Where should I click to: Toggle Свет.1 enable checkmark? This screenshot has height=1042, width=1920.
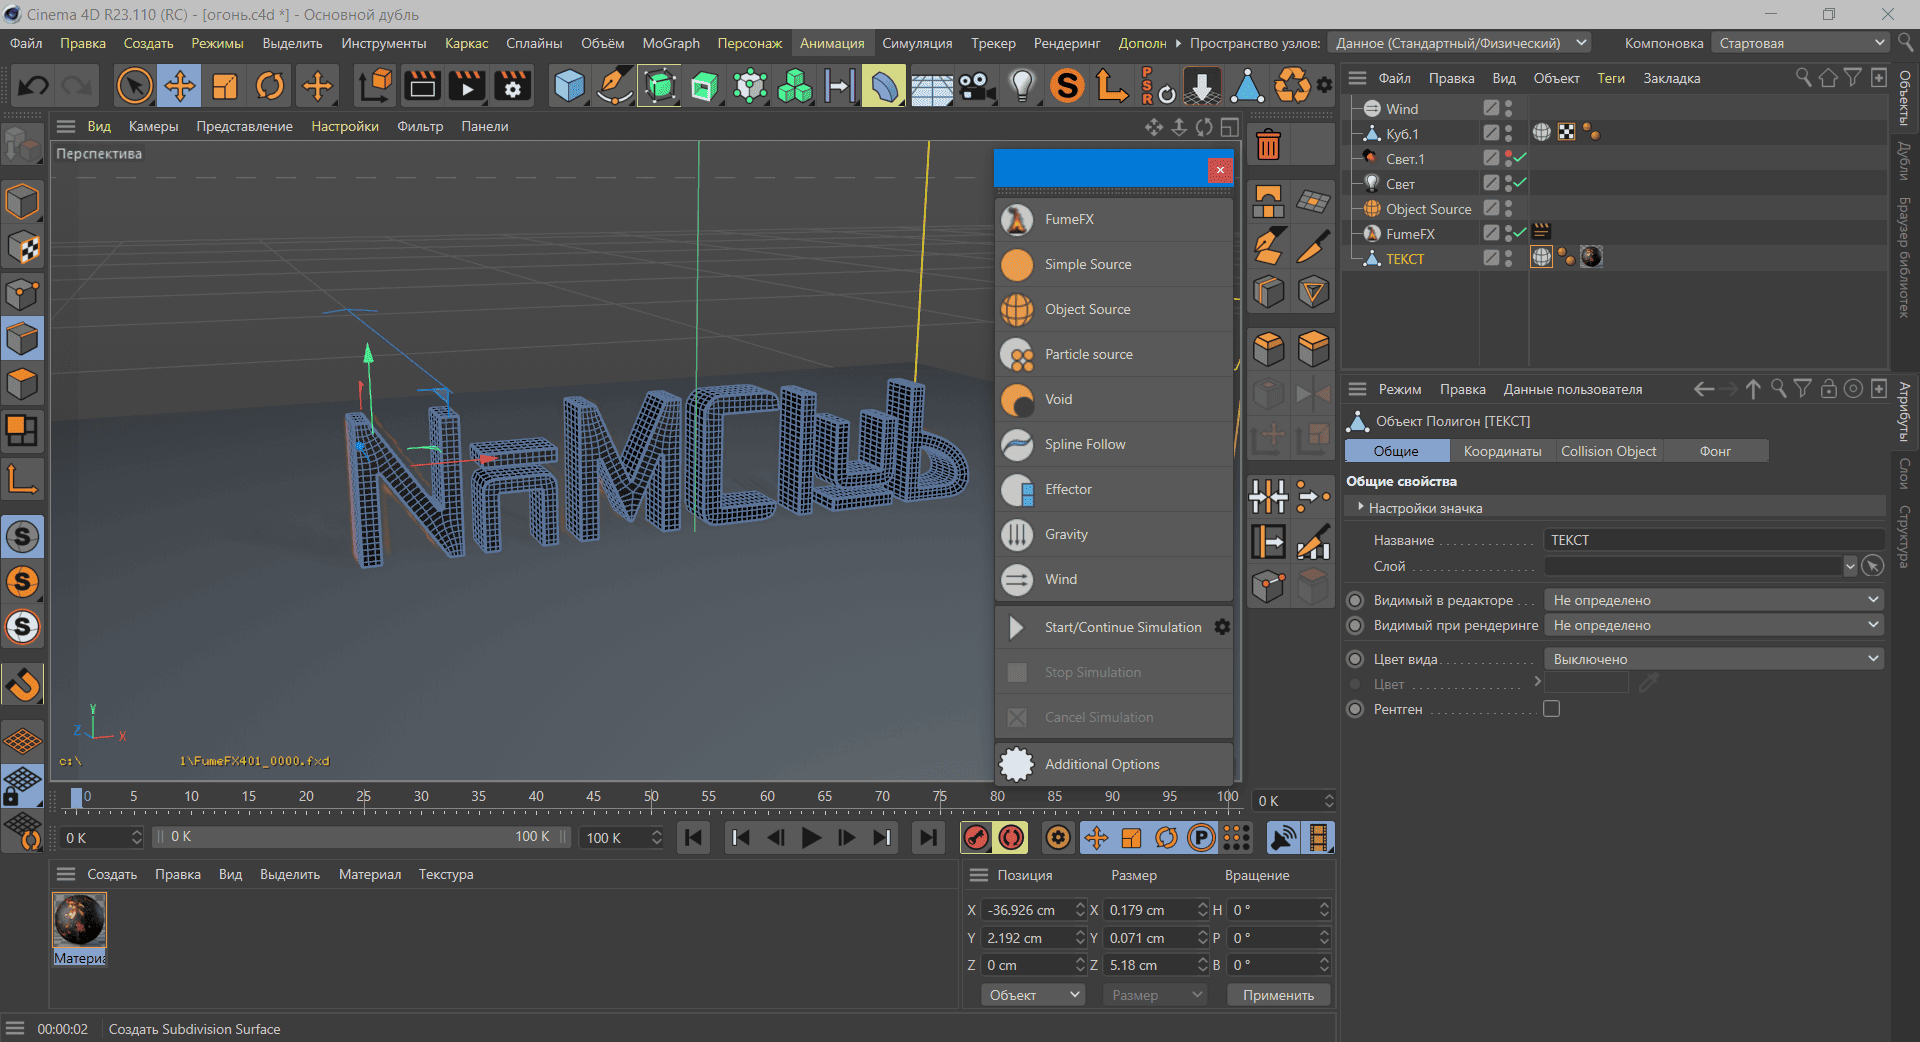[x=1520, y=158]
